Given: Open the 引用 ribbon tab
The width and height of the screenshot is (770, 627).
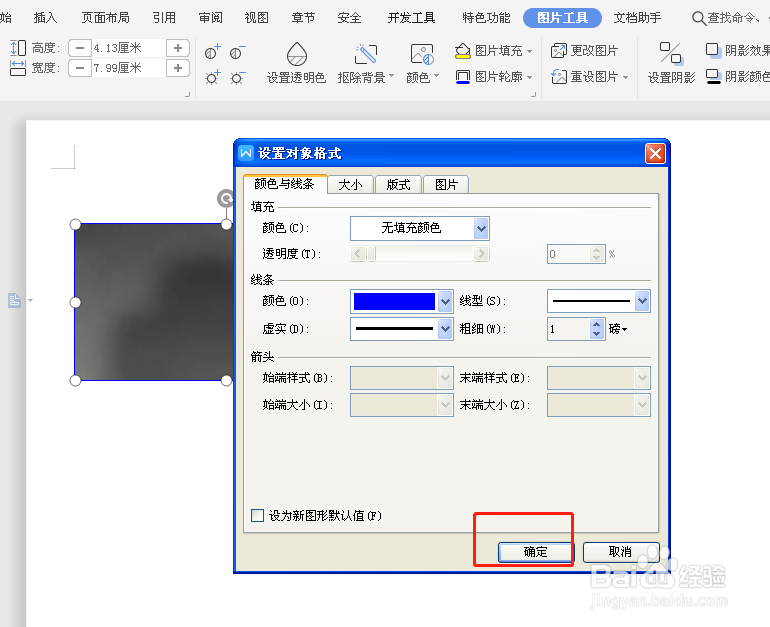Looking at the screenshot, I should pyautogui.click(x=164, y=18).
